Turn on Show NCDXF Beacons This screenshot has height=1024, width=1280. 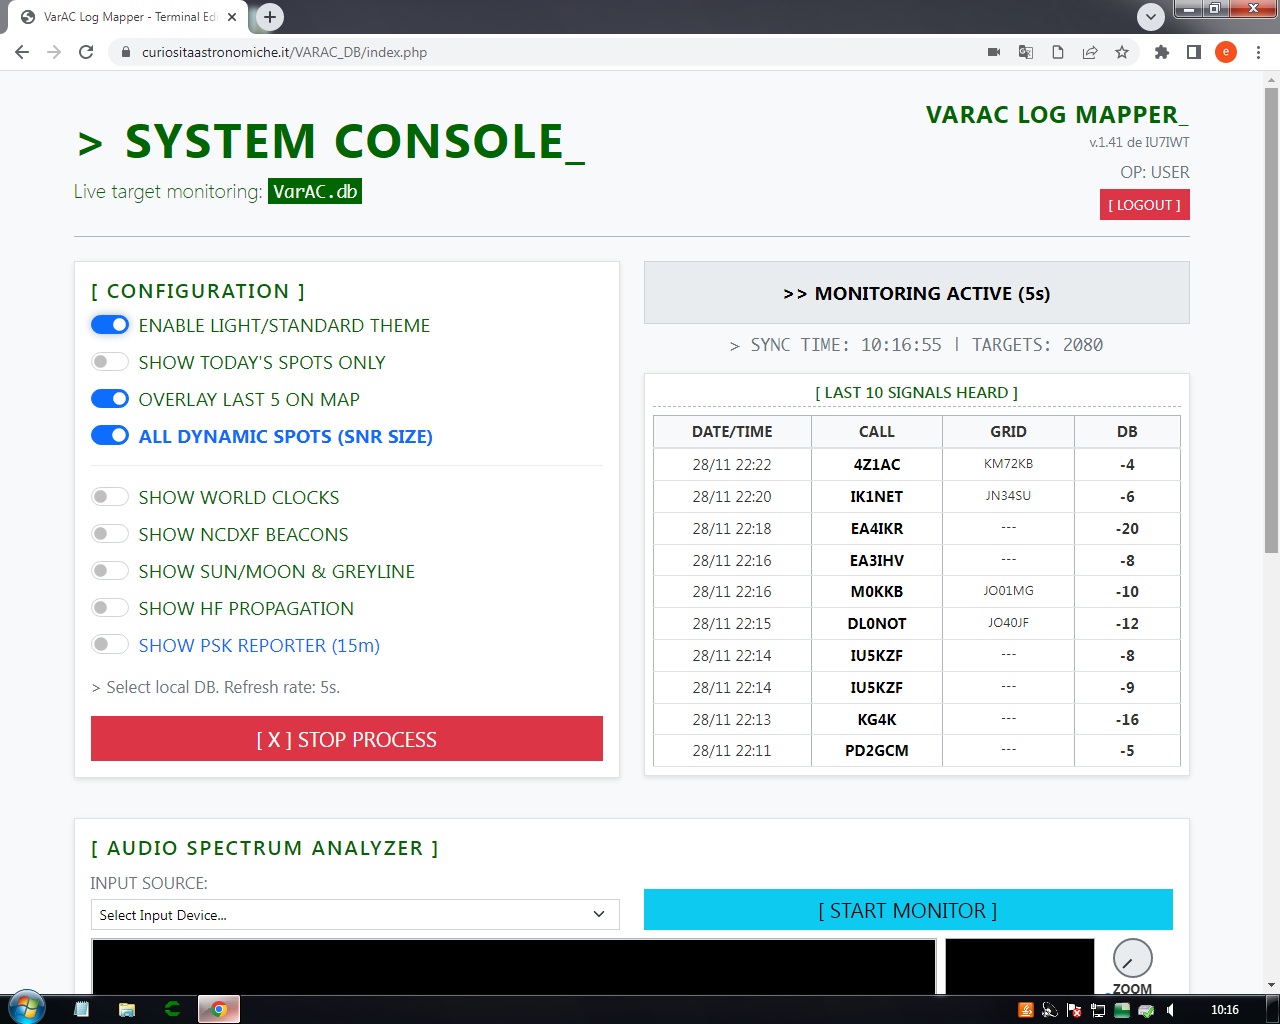click(110, 534)
